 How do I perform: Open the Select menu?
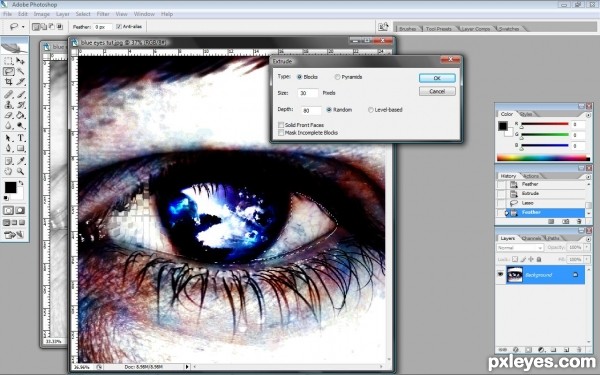83,14
